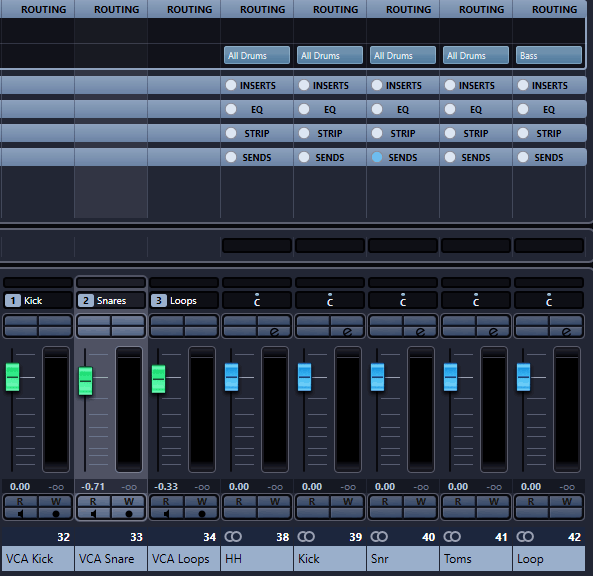Image resolution: width=593 pixels, height=576 pixels.
Task: Click green fader handle on VCA Kick
Action: pos(12,377)
